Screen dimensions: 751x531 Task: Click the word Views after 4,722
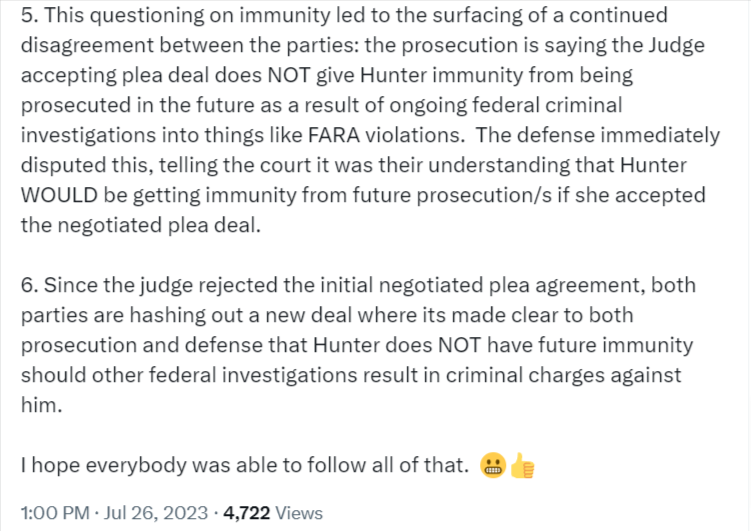point(299,513)
